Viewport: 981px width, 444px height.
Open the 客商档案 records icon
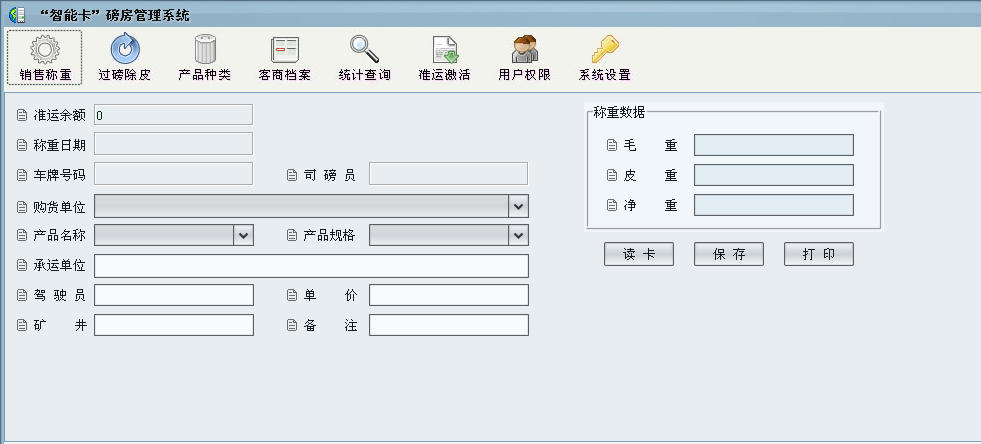pos(285,50)
